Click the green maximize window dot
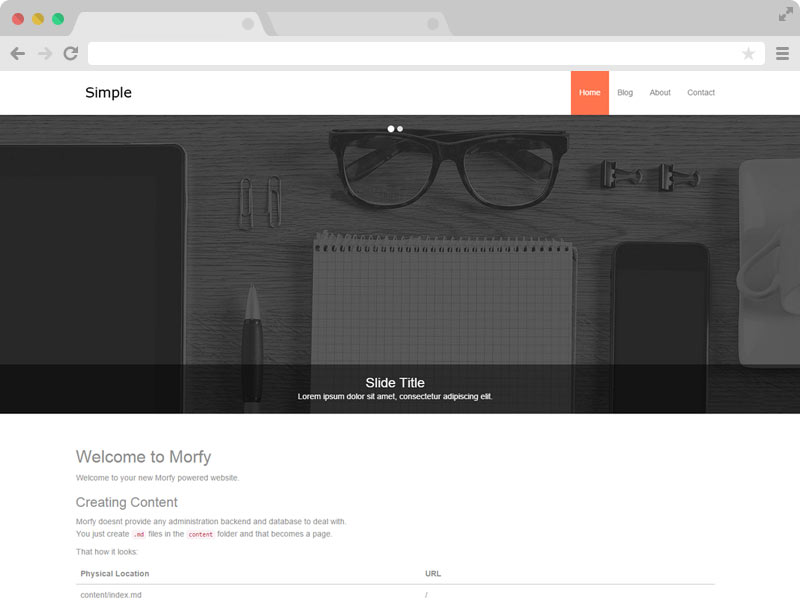802x608 pixels. [58, 19]
